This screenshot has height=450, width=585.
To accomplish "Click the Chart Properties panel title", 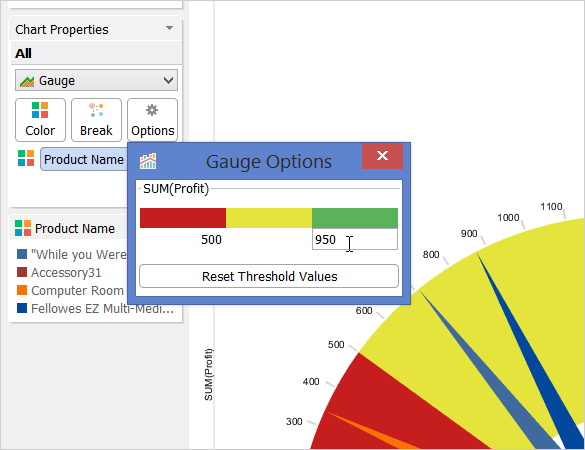I will (62, 29).
